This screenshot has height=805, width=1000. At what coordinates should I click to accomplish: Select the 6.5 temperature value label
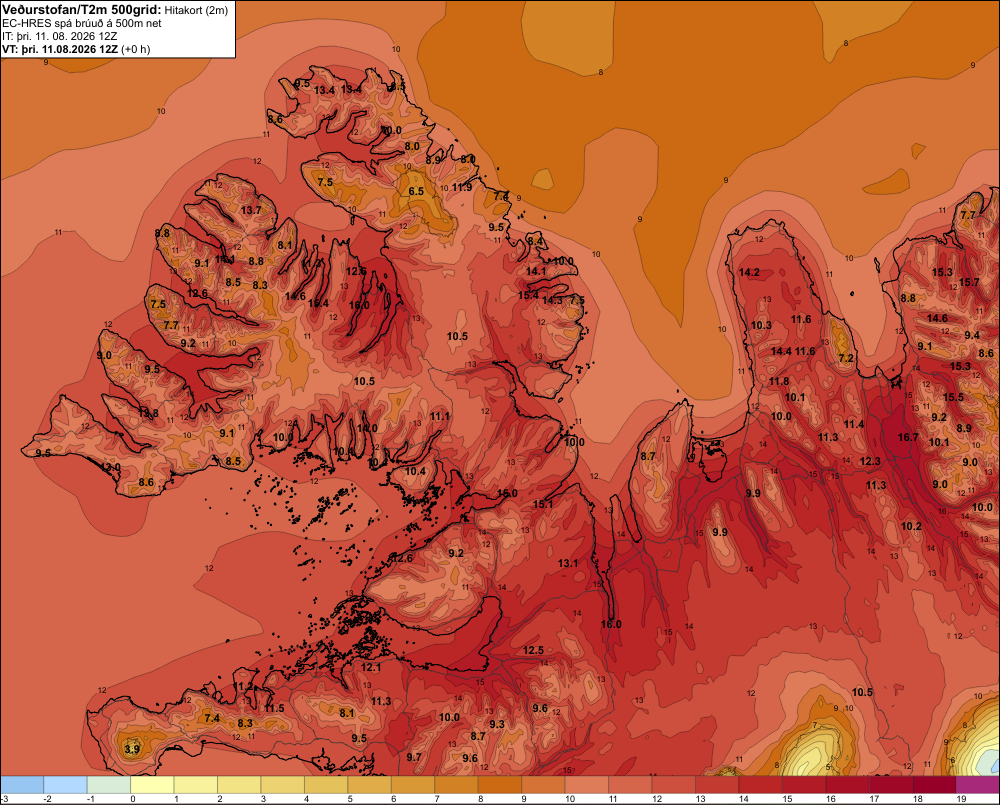point(416,191)
